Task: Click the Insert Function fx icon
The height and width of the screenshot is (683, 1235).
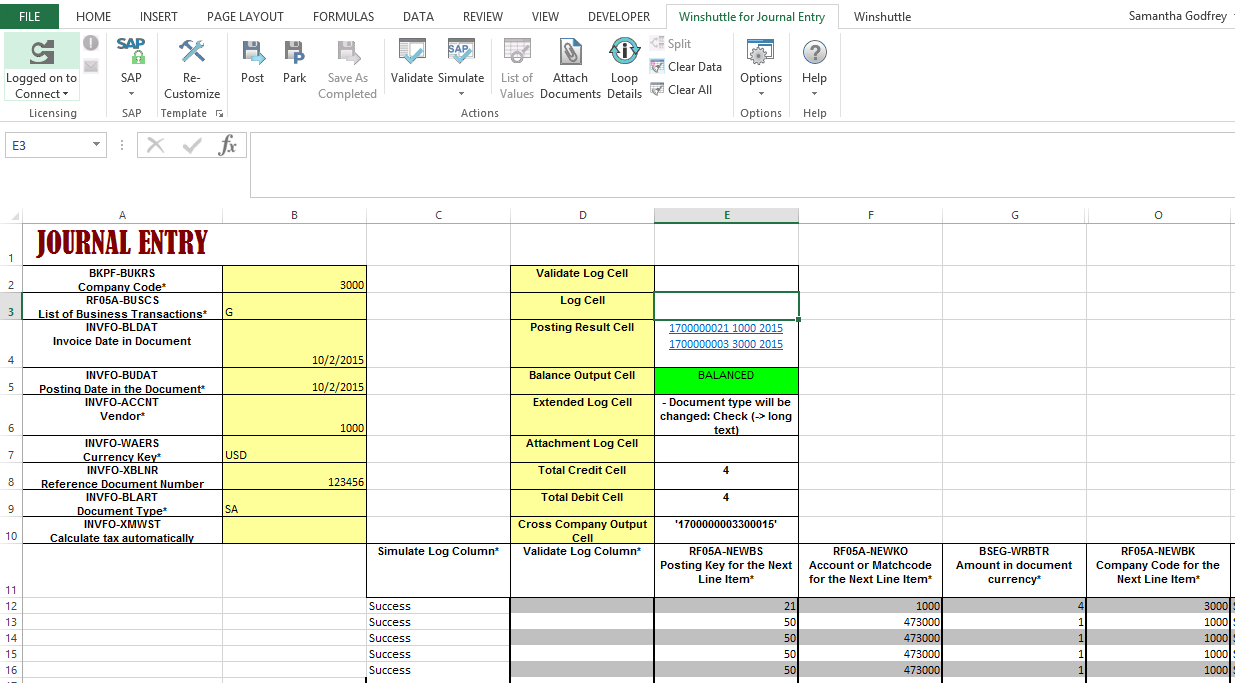Action: pyautogui.click(x=228, y=146)
